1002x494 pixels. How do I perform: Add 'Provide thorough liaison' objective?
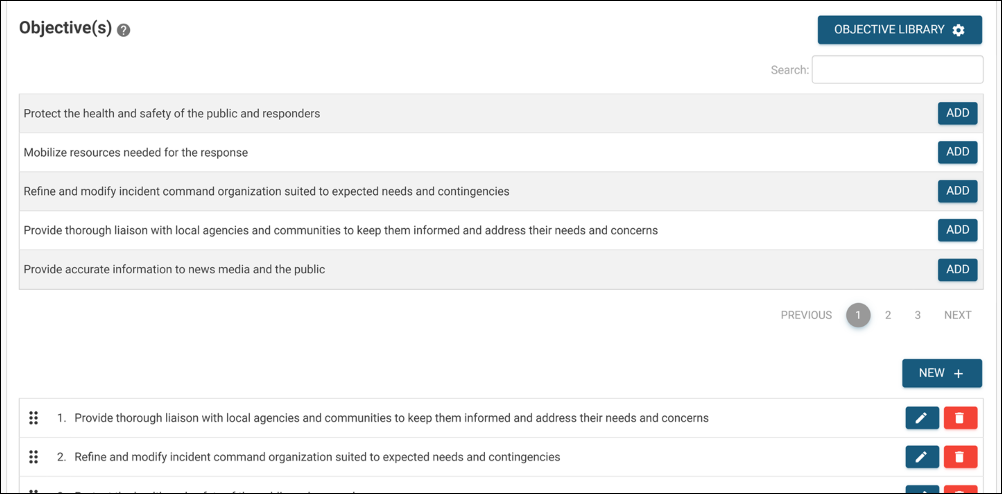point(957,230)
